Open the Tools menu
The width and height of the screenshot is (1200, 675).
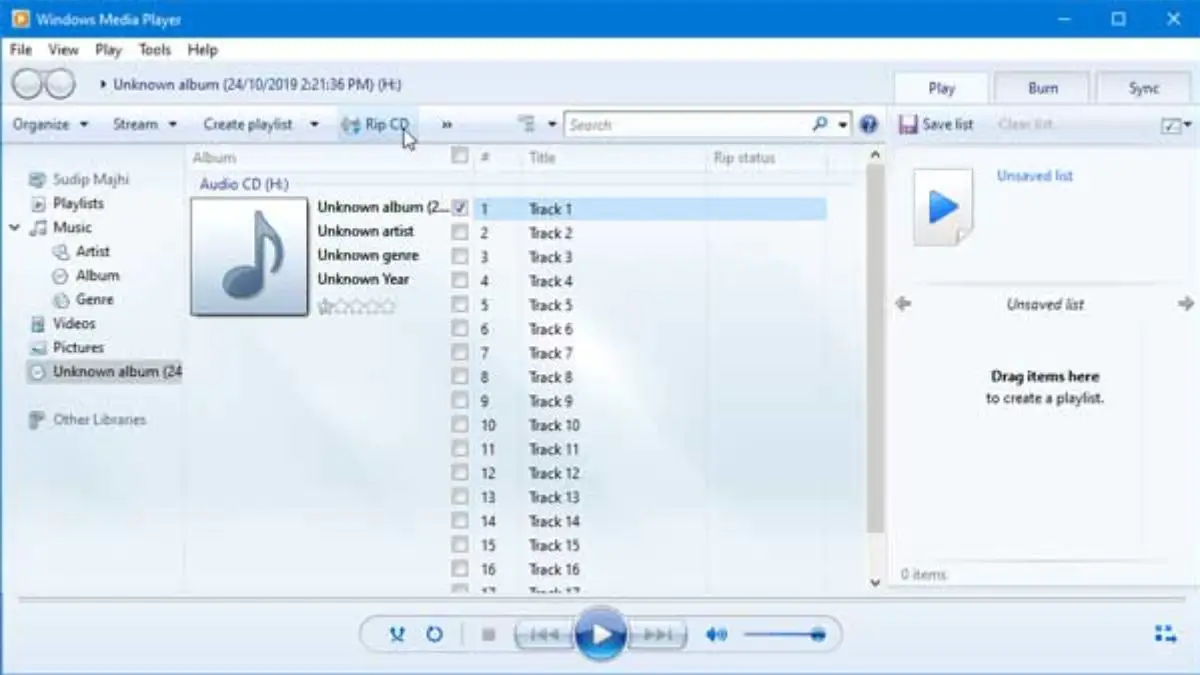click(x=155, y=50)
